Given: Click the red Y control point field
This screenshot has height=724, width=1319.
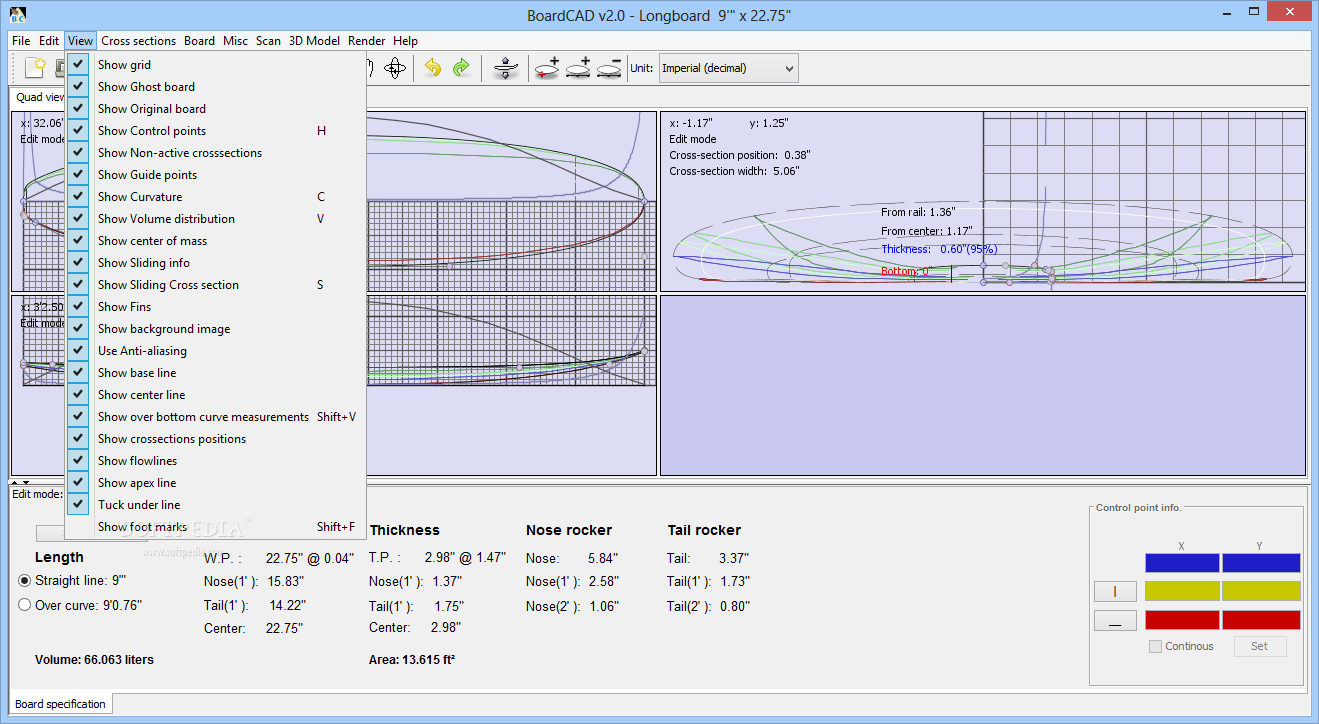Looking at the screenshot, I should tap(1261, 620).
